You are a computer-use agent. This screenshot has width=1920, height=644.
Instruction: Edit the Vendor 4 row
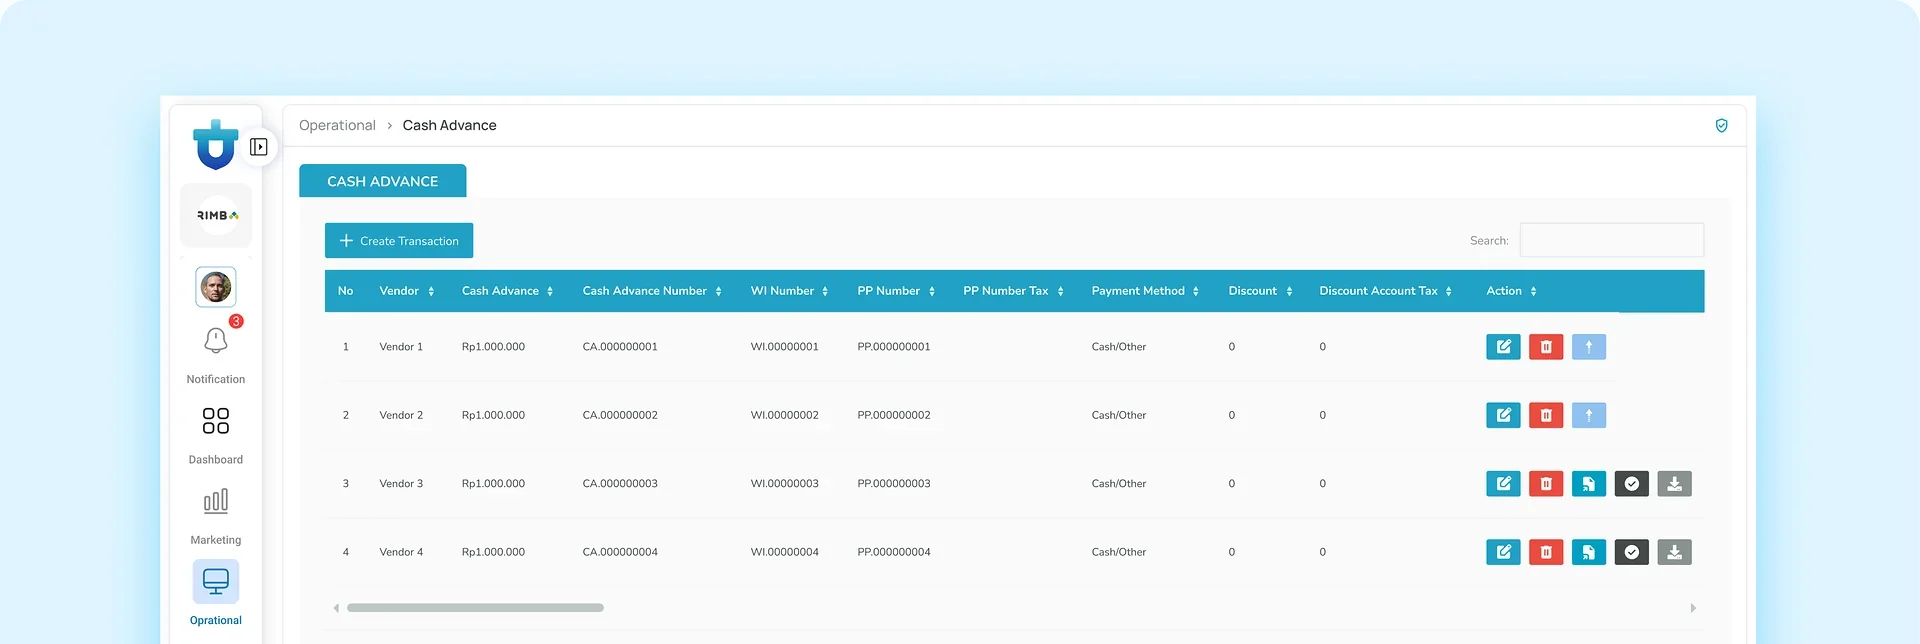(x=1503, y=552)
